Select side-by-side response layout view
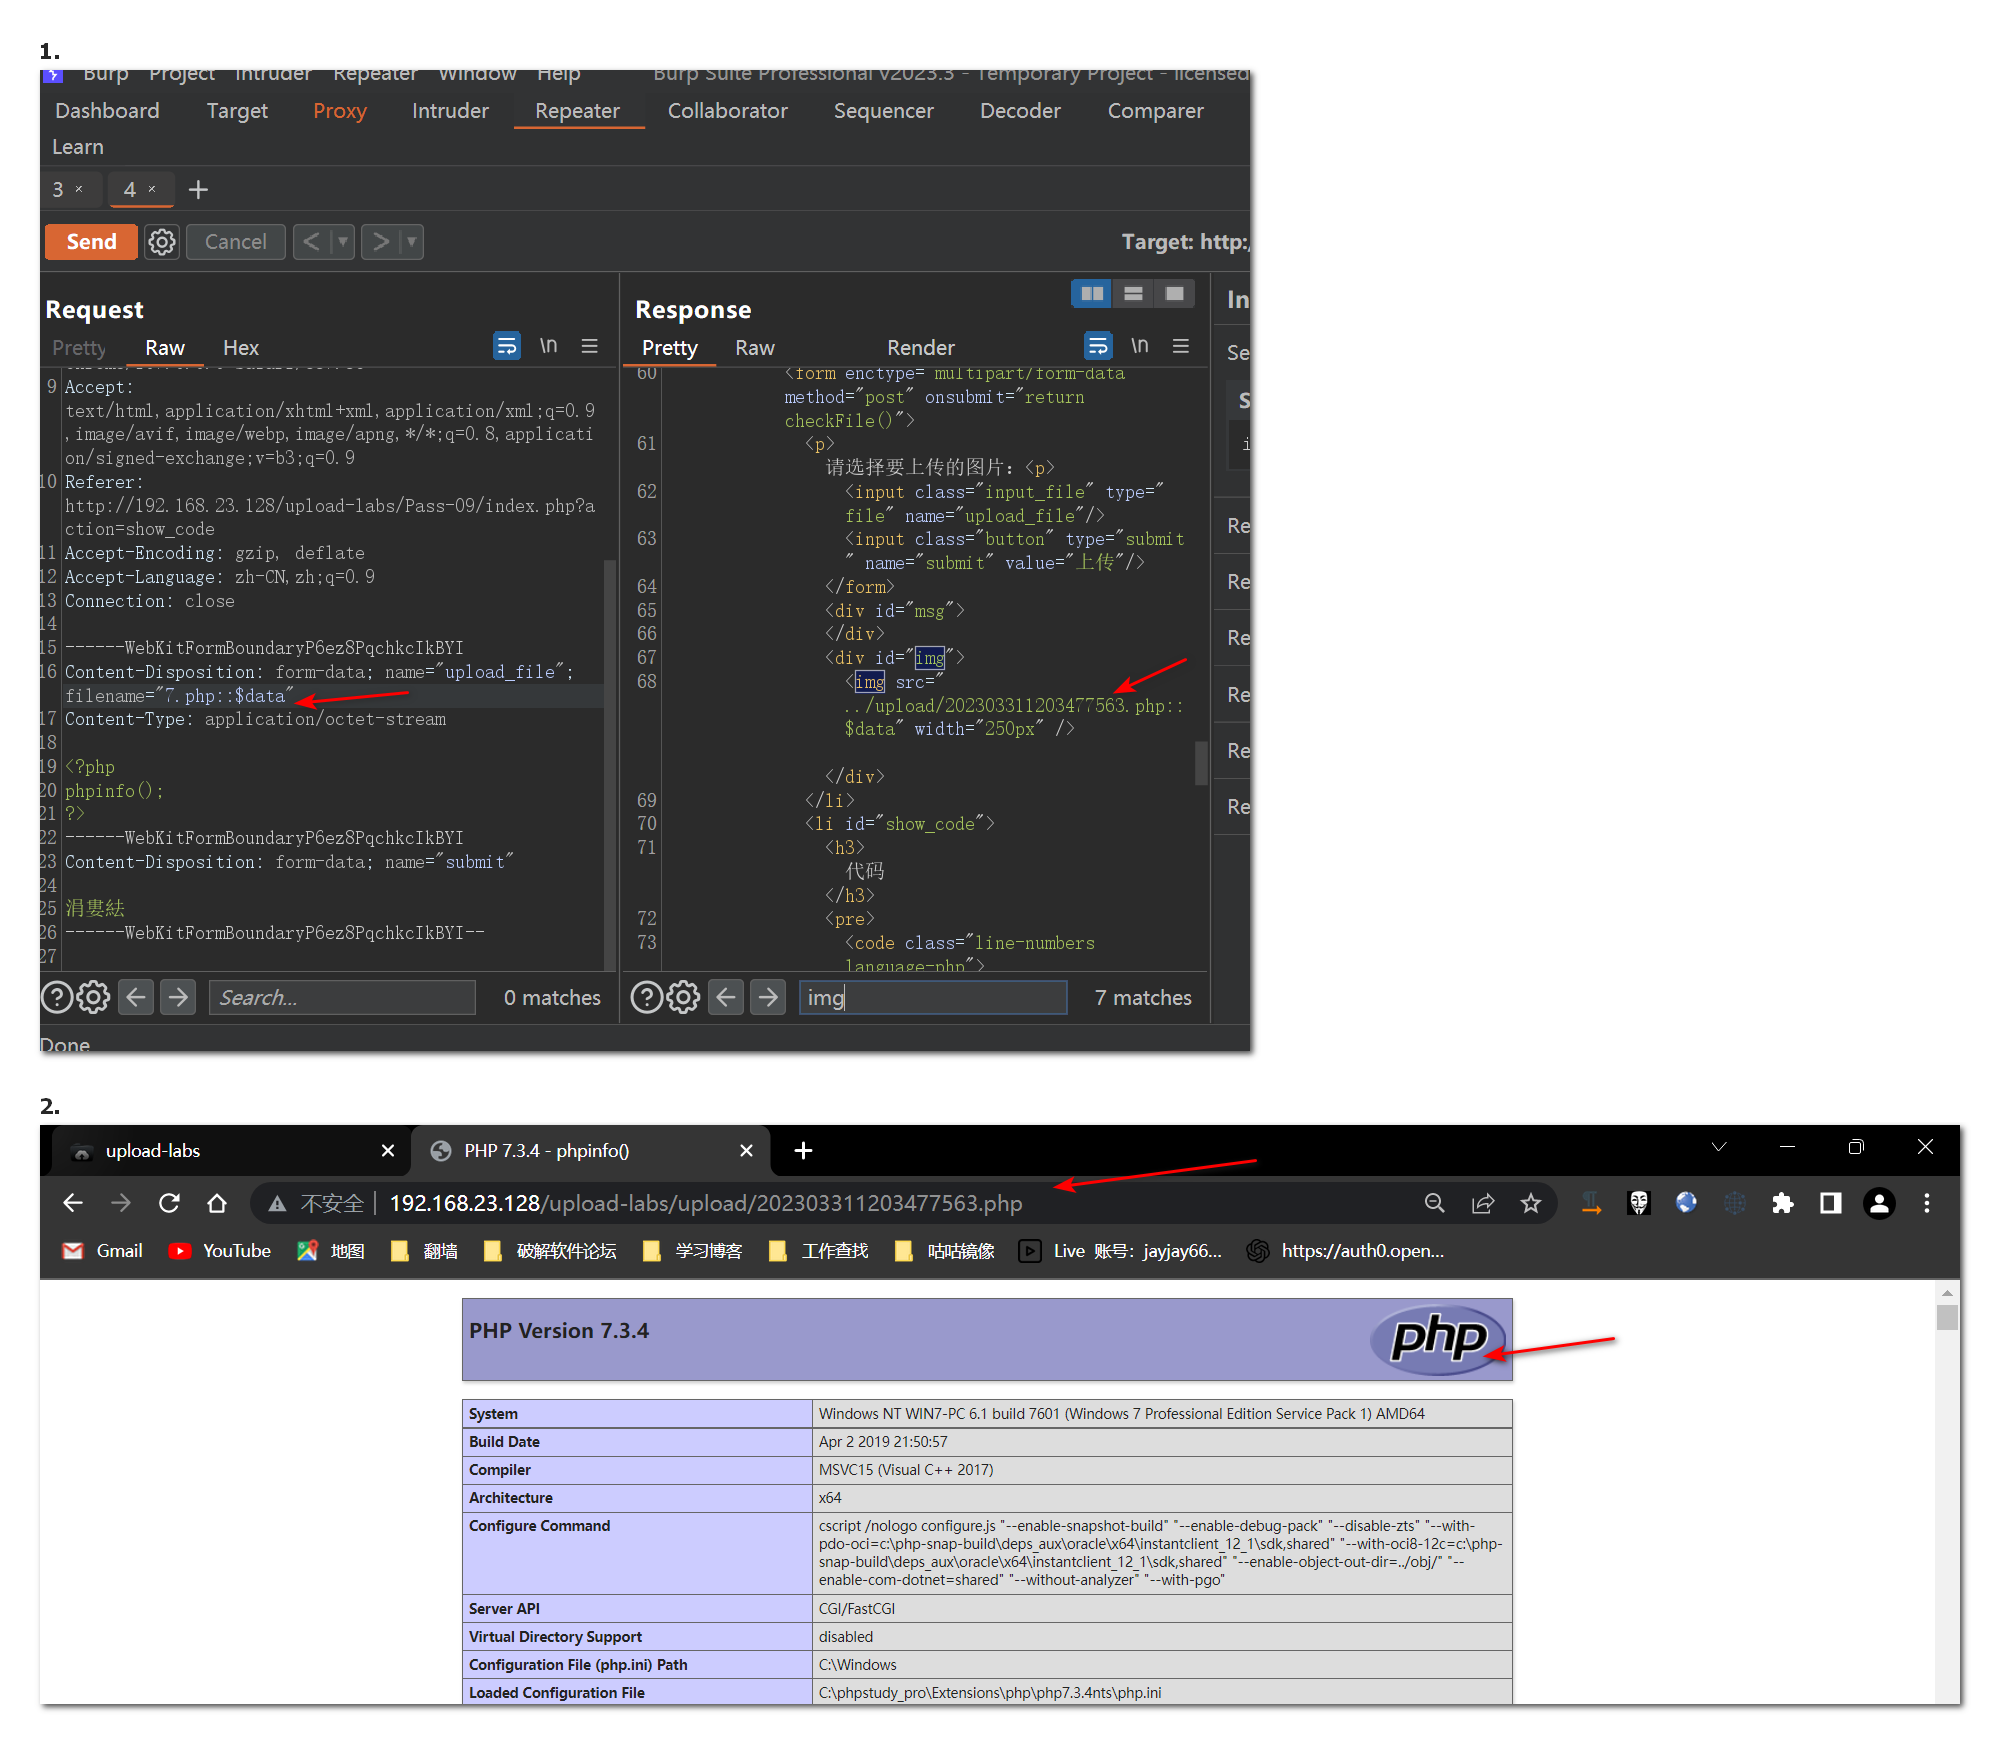The image size is (2001, 1745). pyautogui.click(x=1092, y=294)
